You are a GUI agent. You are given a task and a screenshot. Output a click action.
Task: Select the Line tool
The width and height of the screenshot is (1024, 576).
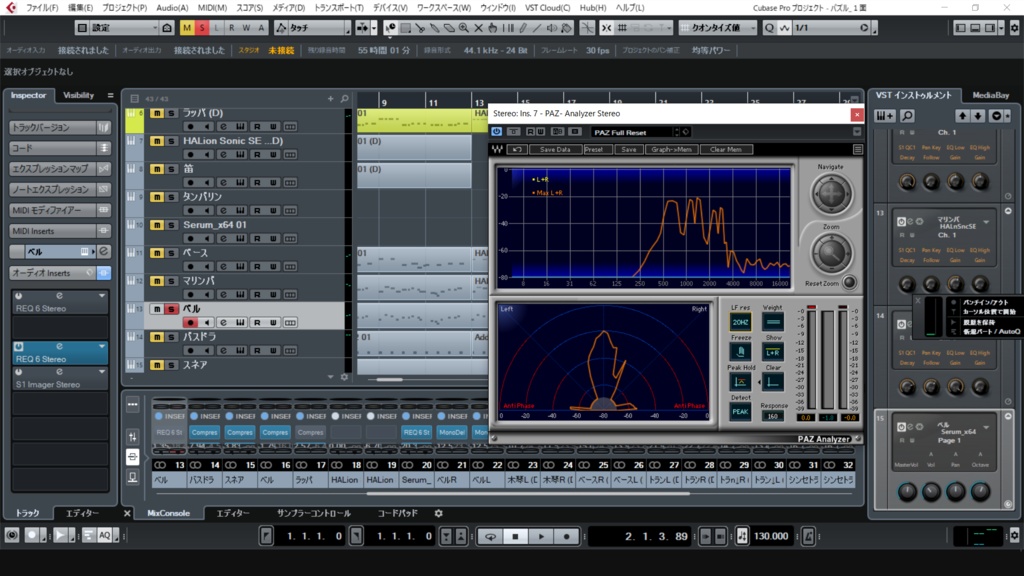(x=537, y=28)
